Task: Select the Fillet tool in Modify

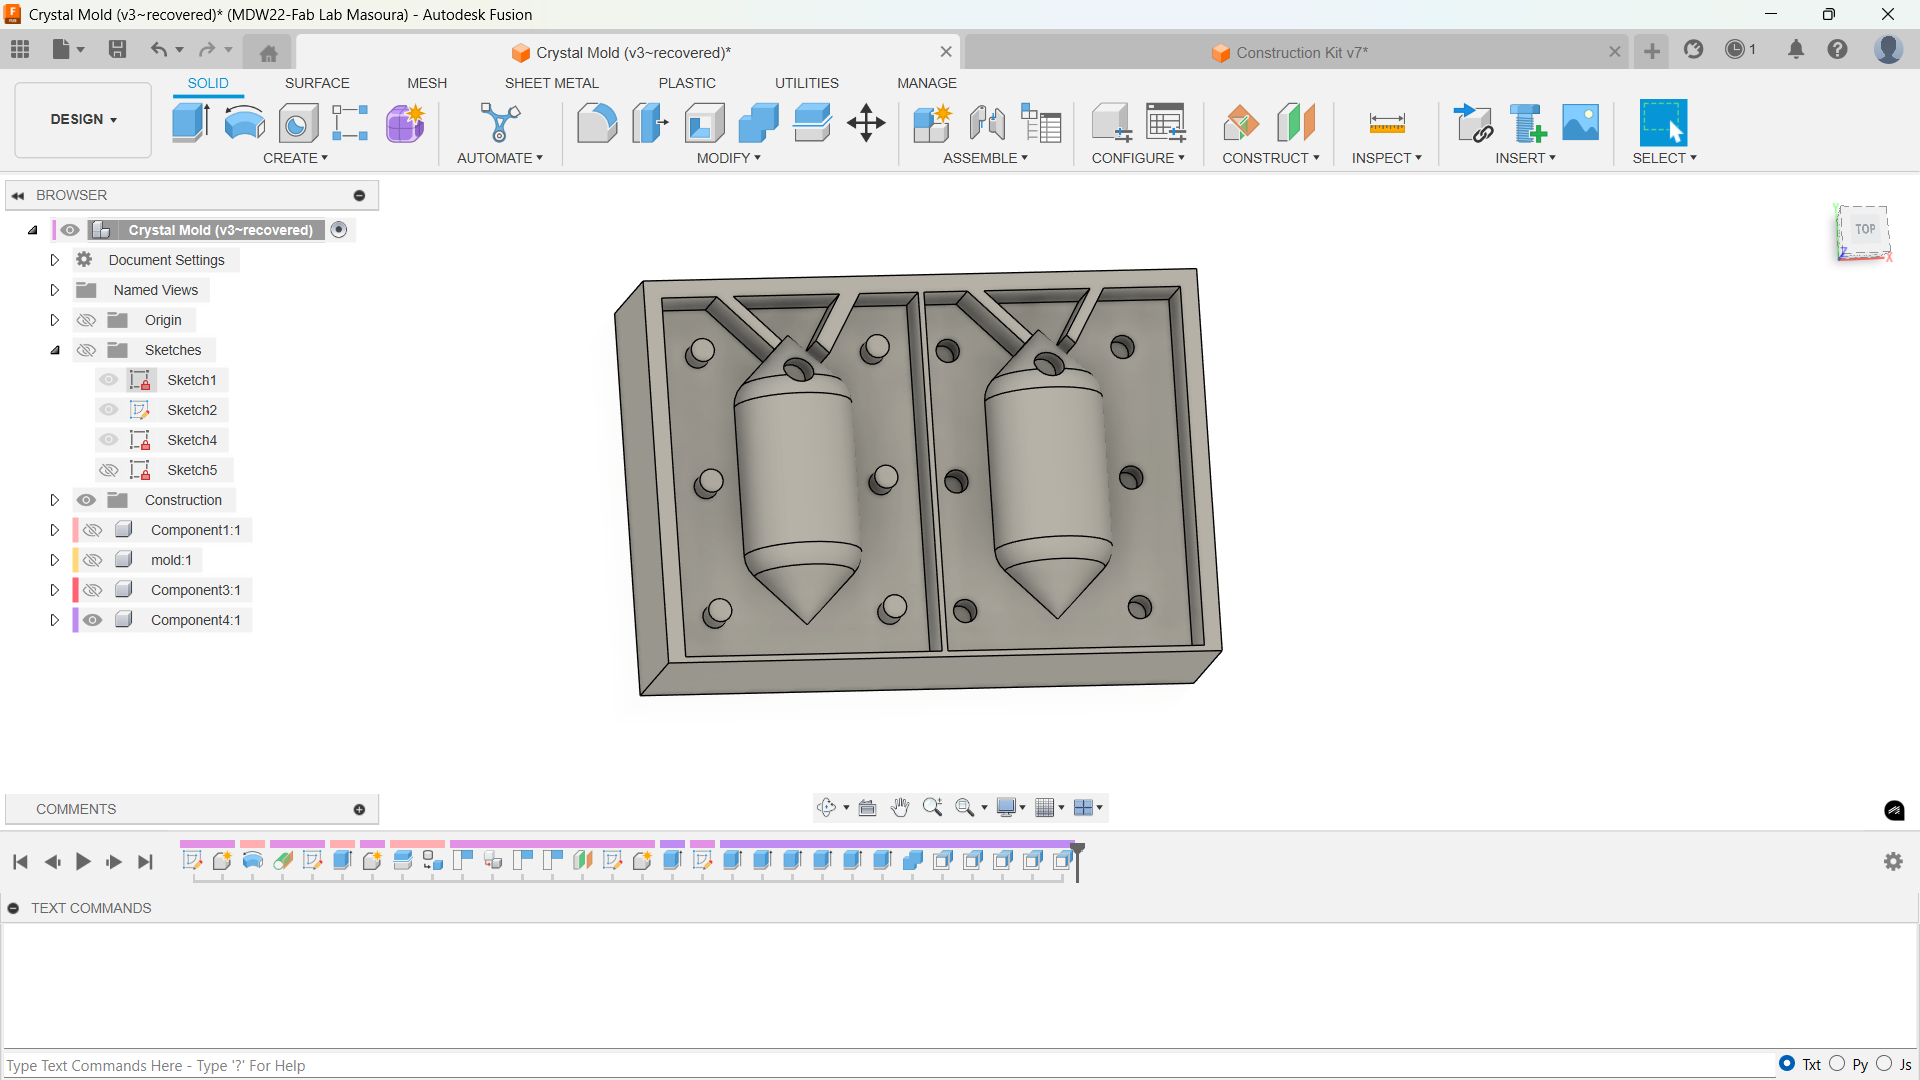Action: pyautogui.click(x=597, y=123)
